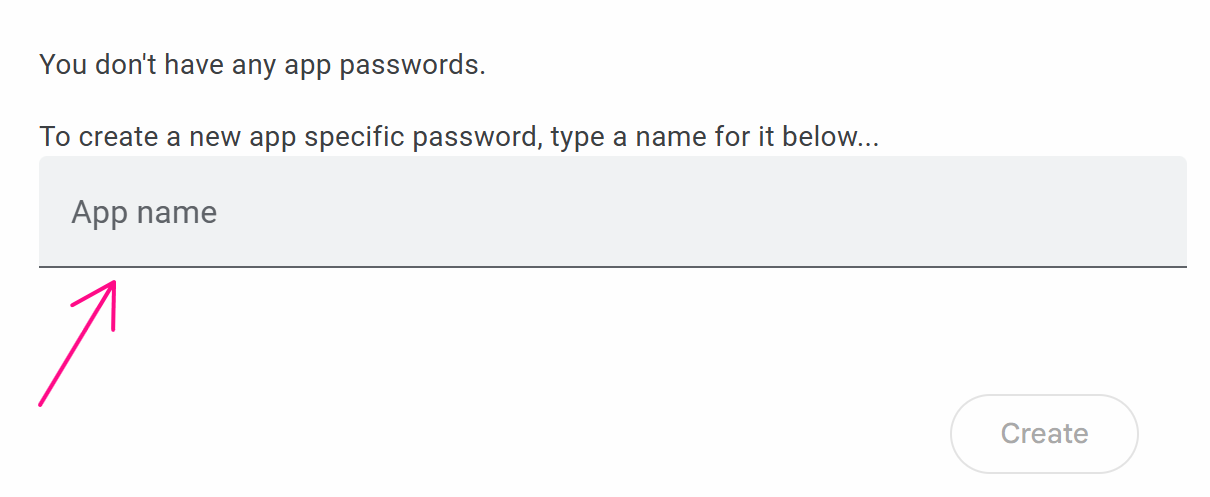
Task: Click the pink arrow annotation
Action: pyautogui.click(x=78, y=342)
